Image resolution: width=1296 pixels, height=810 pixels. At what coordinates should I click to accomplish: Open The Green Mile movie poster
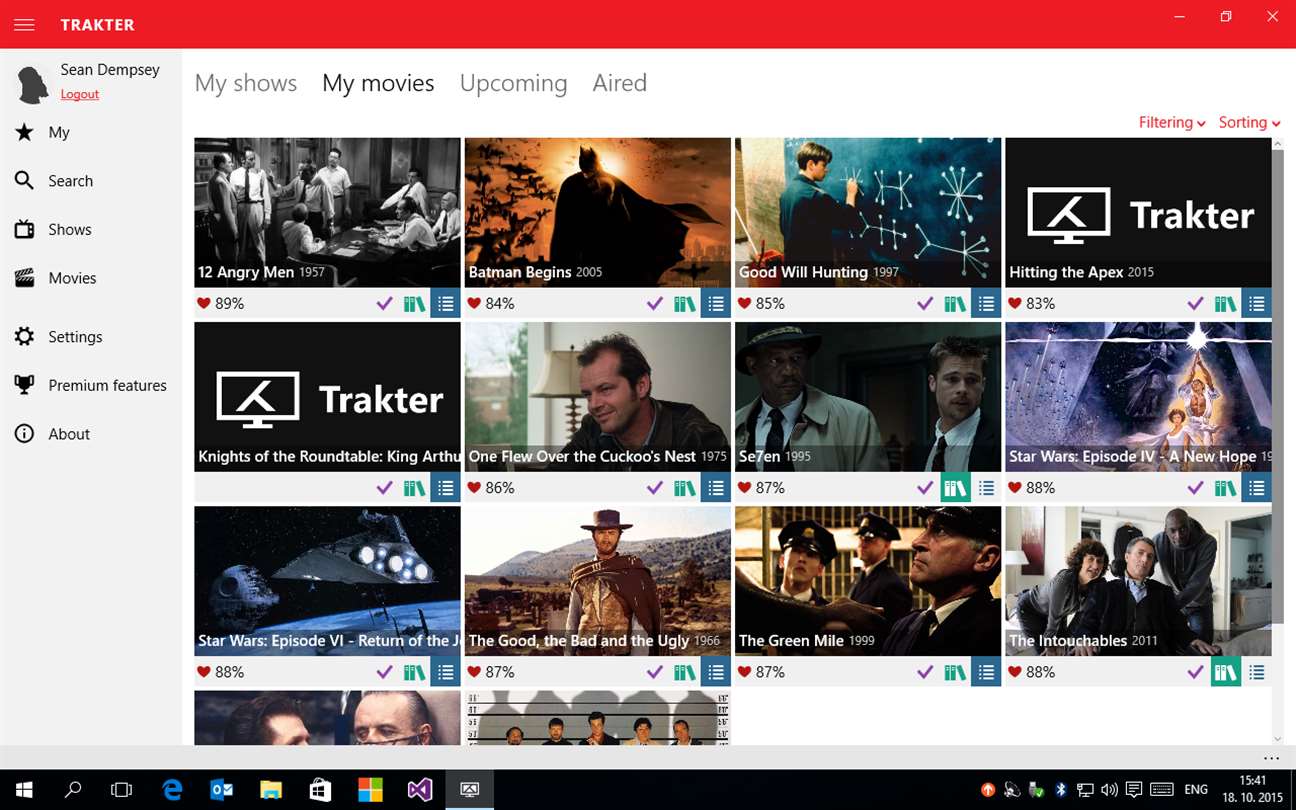(867, 580)
